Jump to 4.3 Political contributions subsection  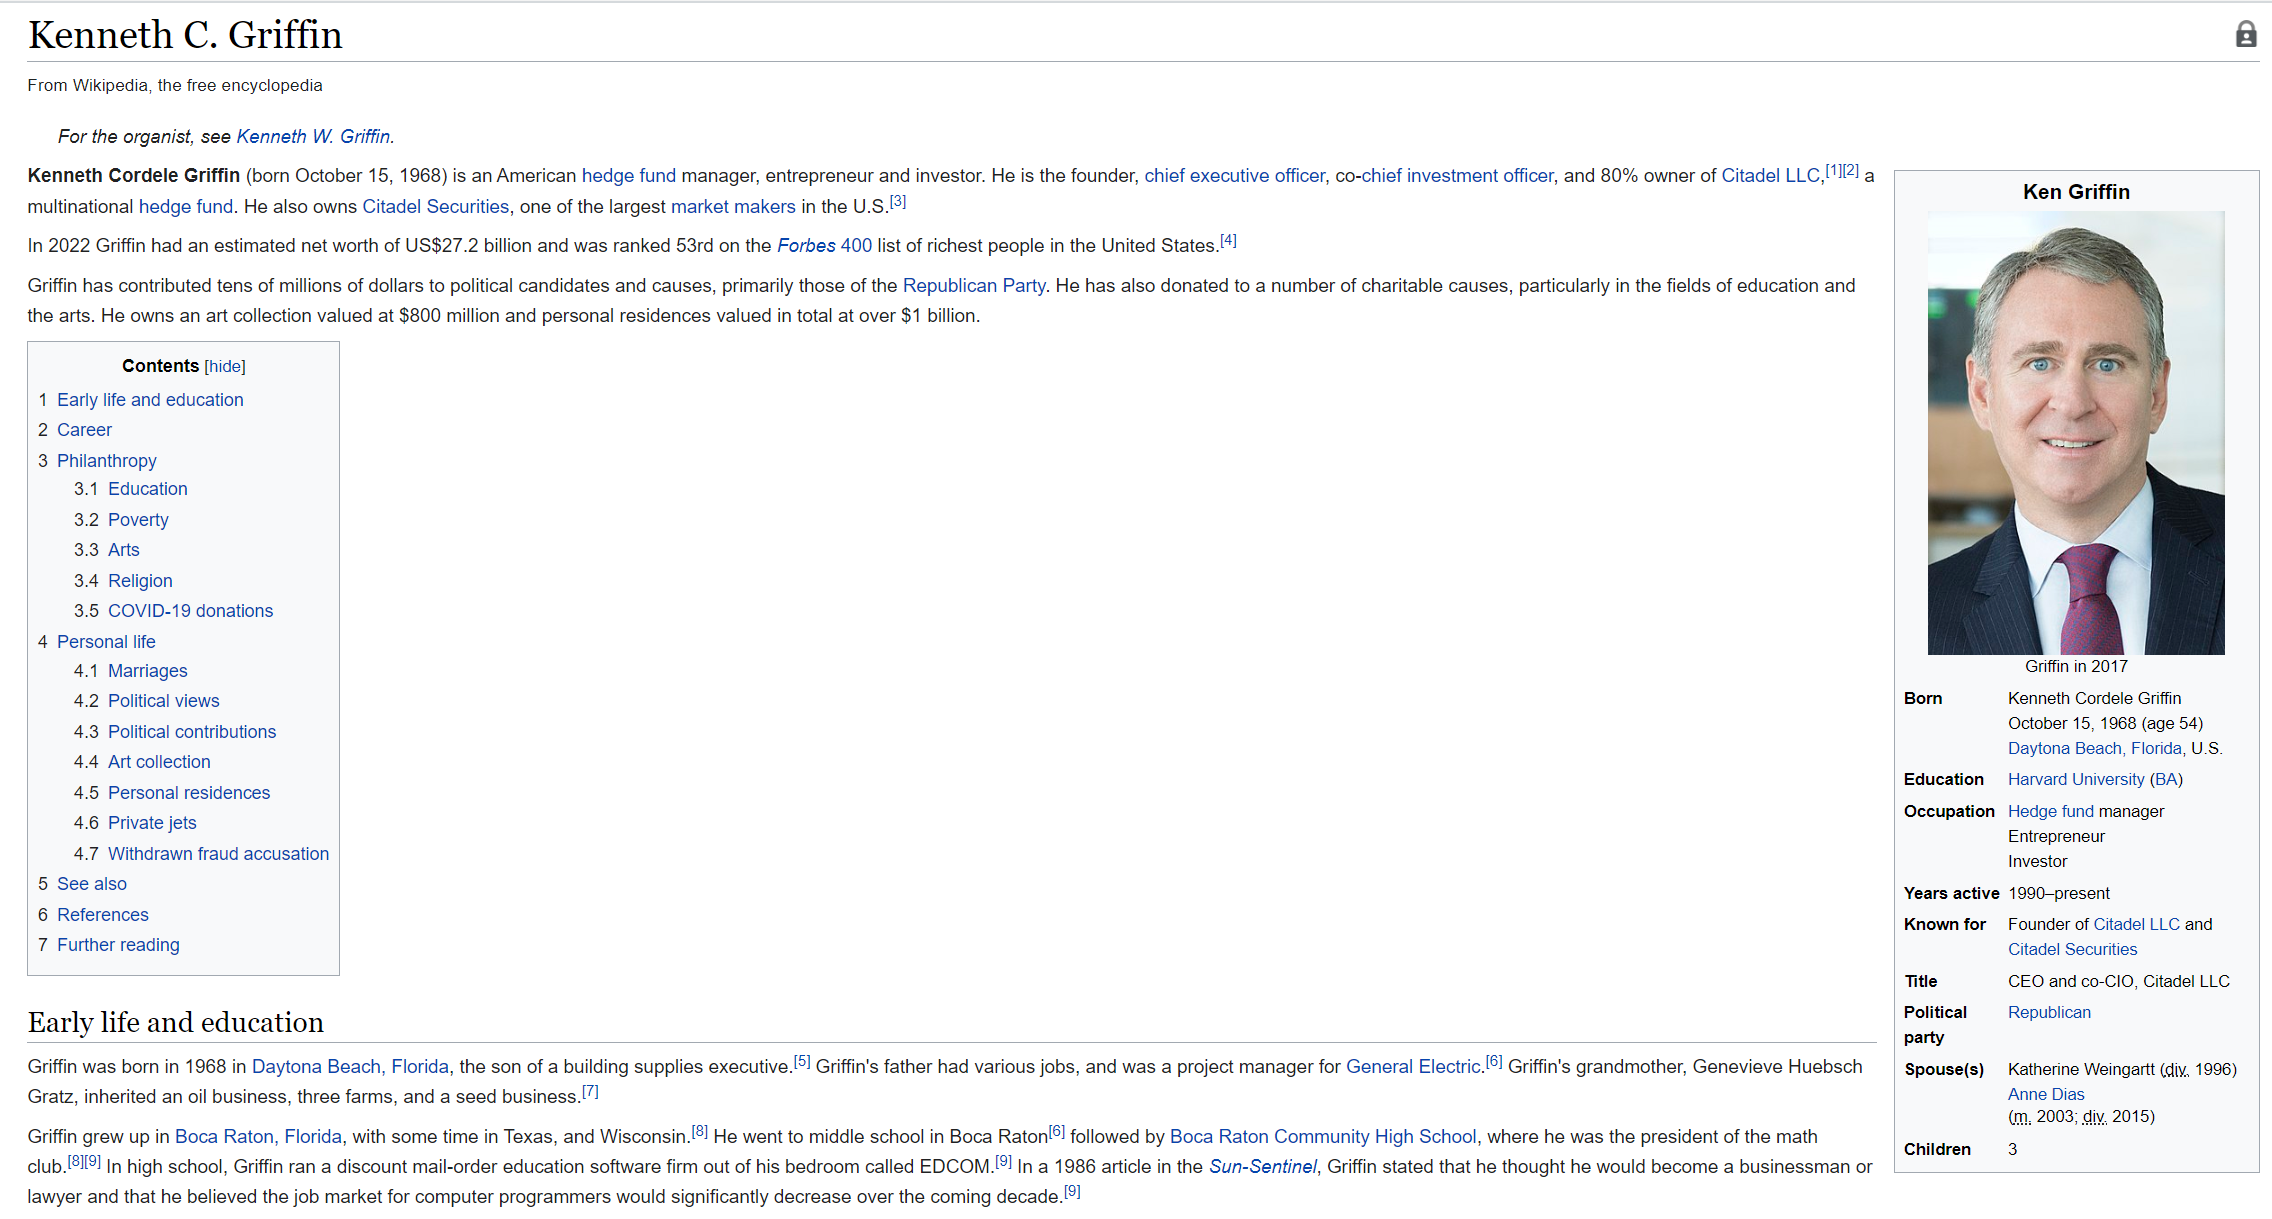point(192,732)
